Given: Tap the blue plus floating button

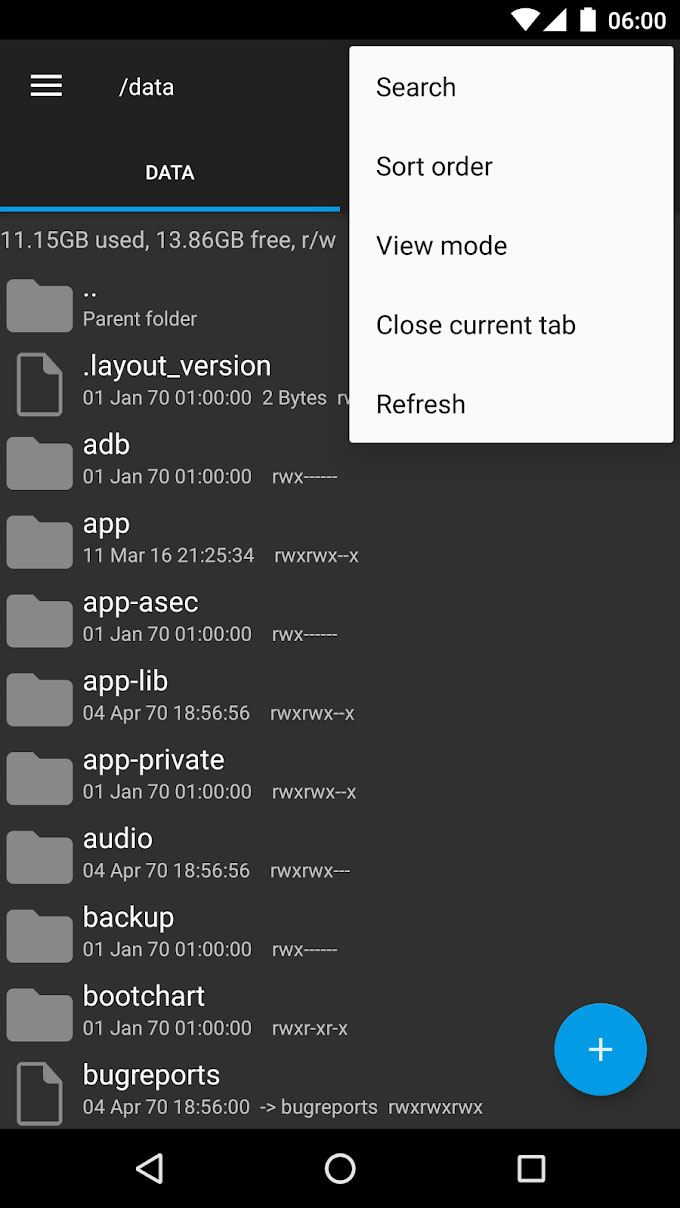Looking at the screenshot, I should click(600, 1049).
